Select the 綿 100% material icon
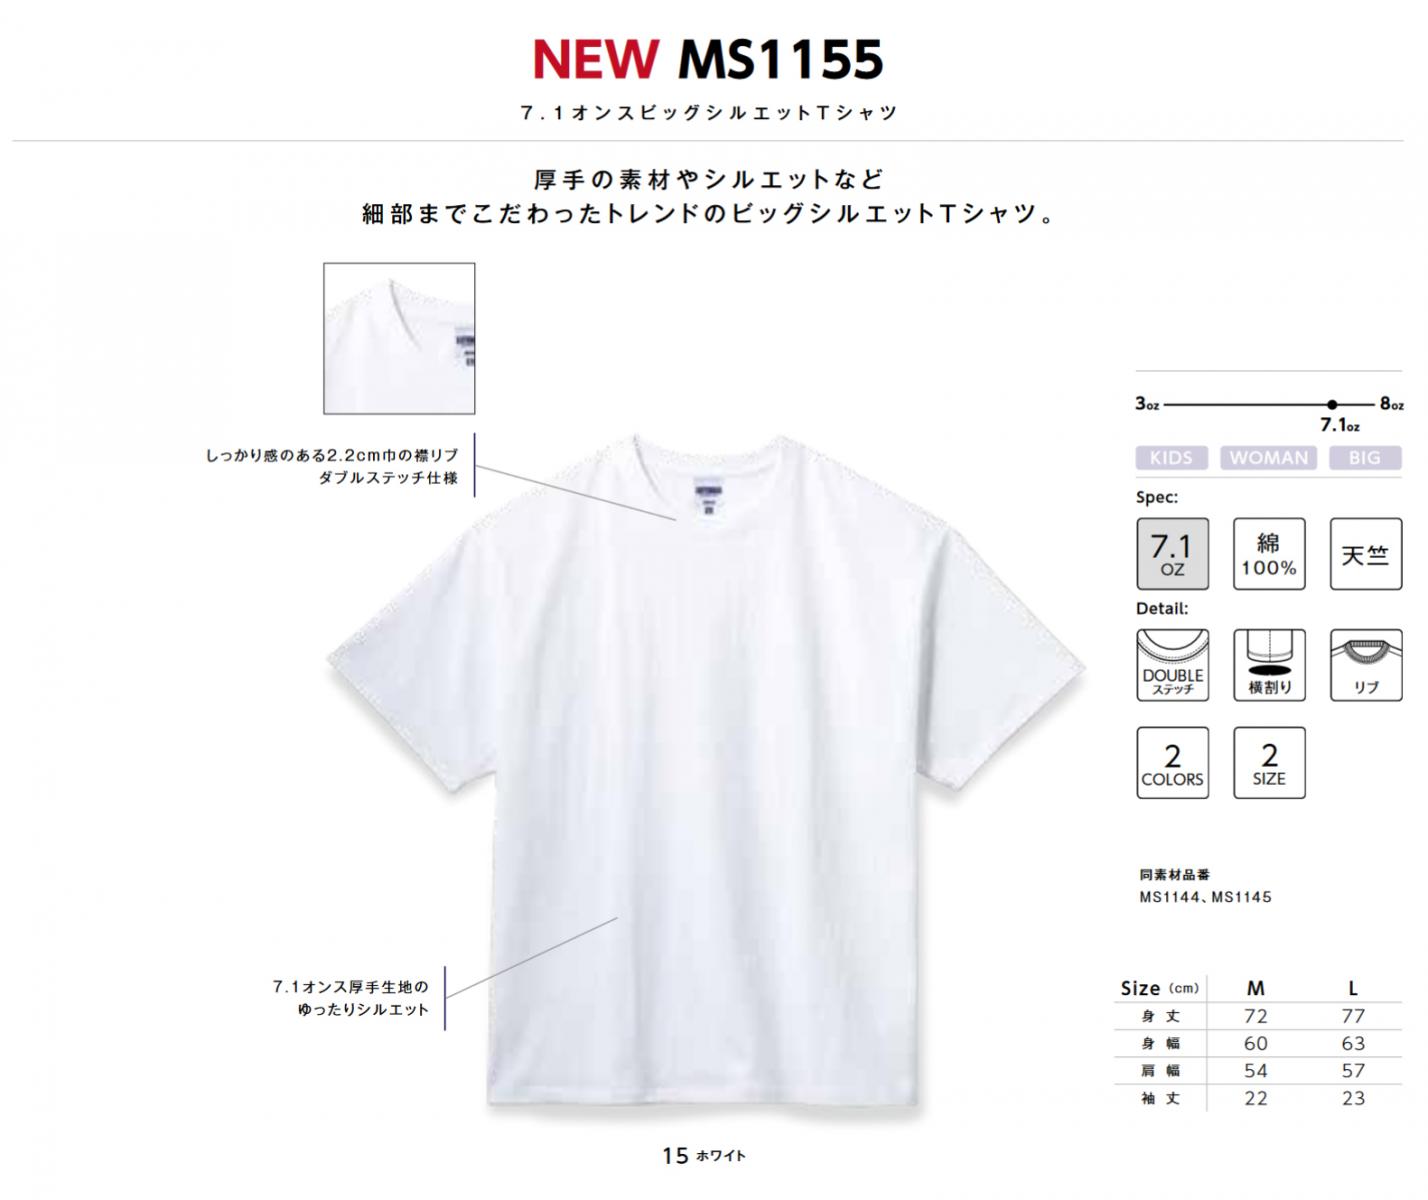This screenshot has width=1428, height=1200. click(x=1269, y=553)
